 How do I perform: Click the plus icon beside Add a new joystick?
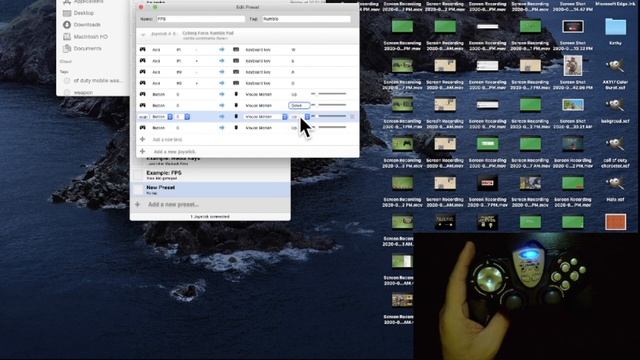(142, 151)
